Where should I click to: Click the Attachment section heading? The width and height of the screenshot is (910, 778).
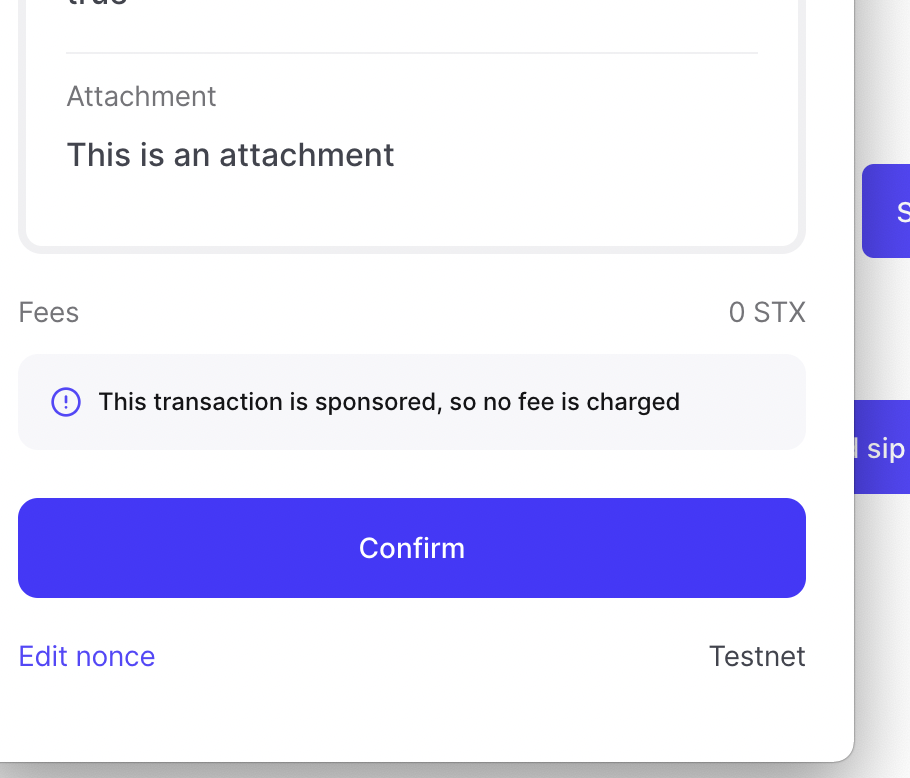(141, 96)
